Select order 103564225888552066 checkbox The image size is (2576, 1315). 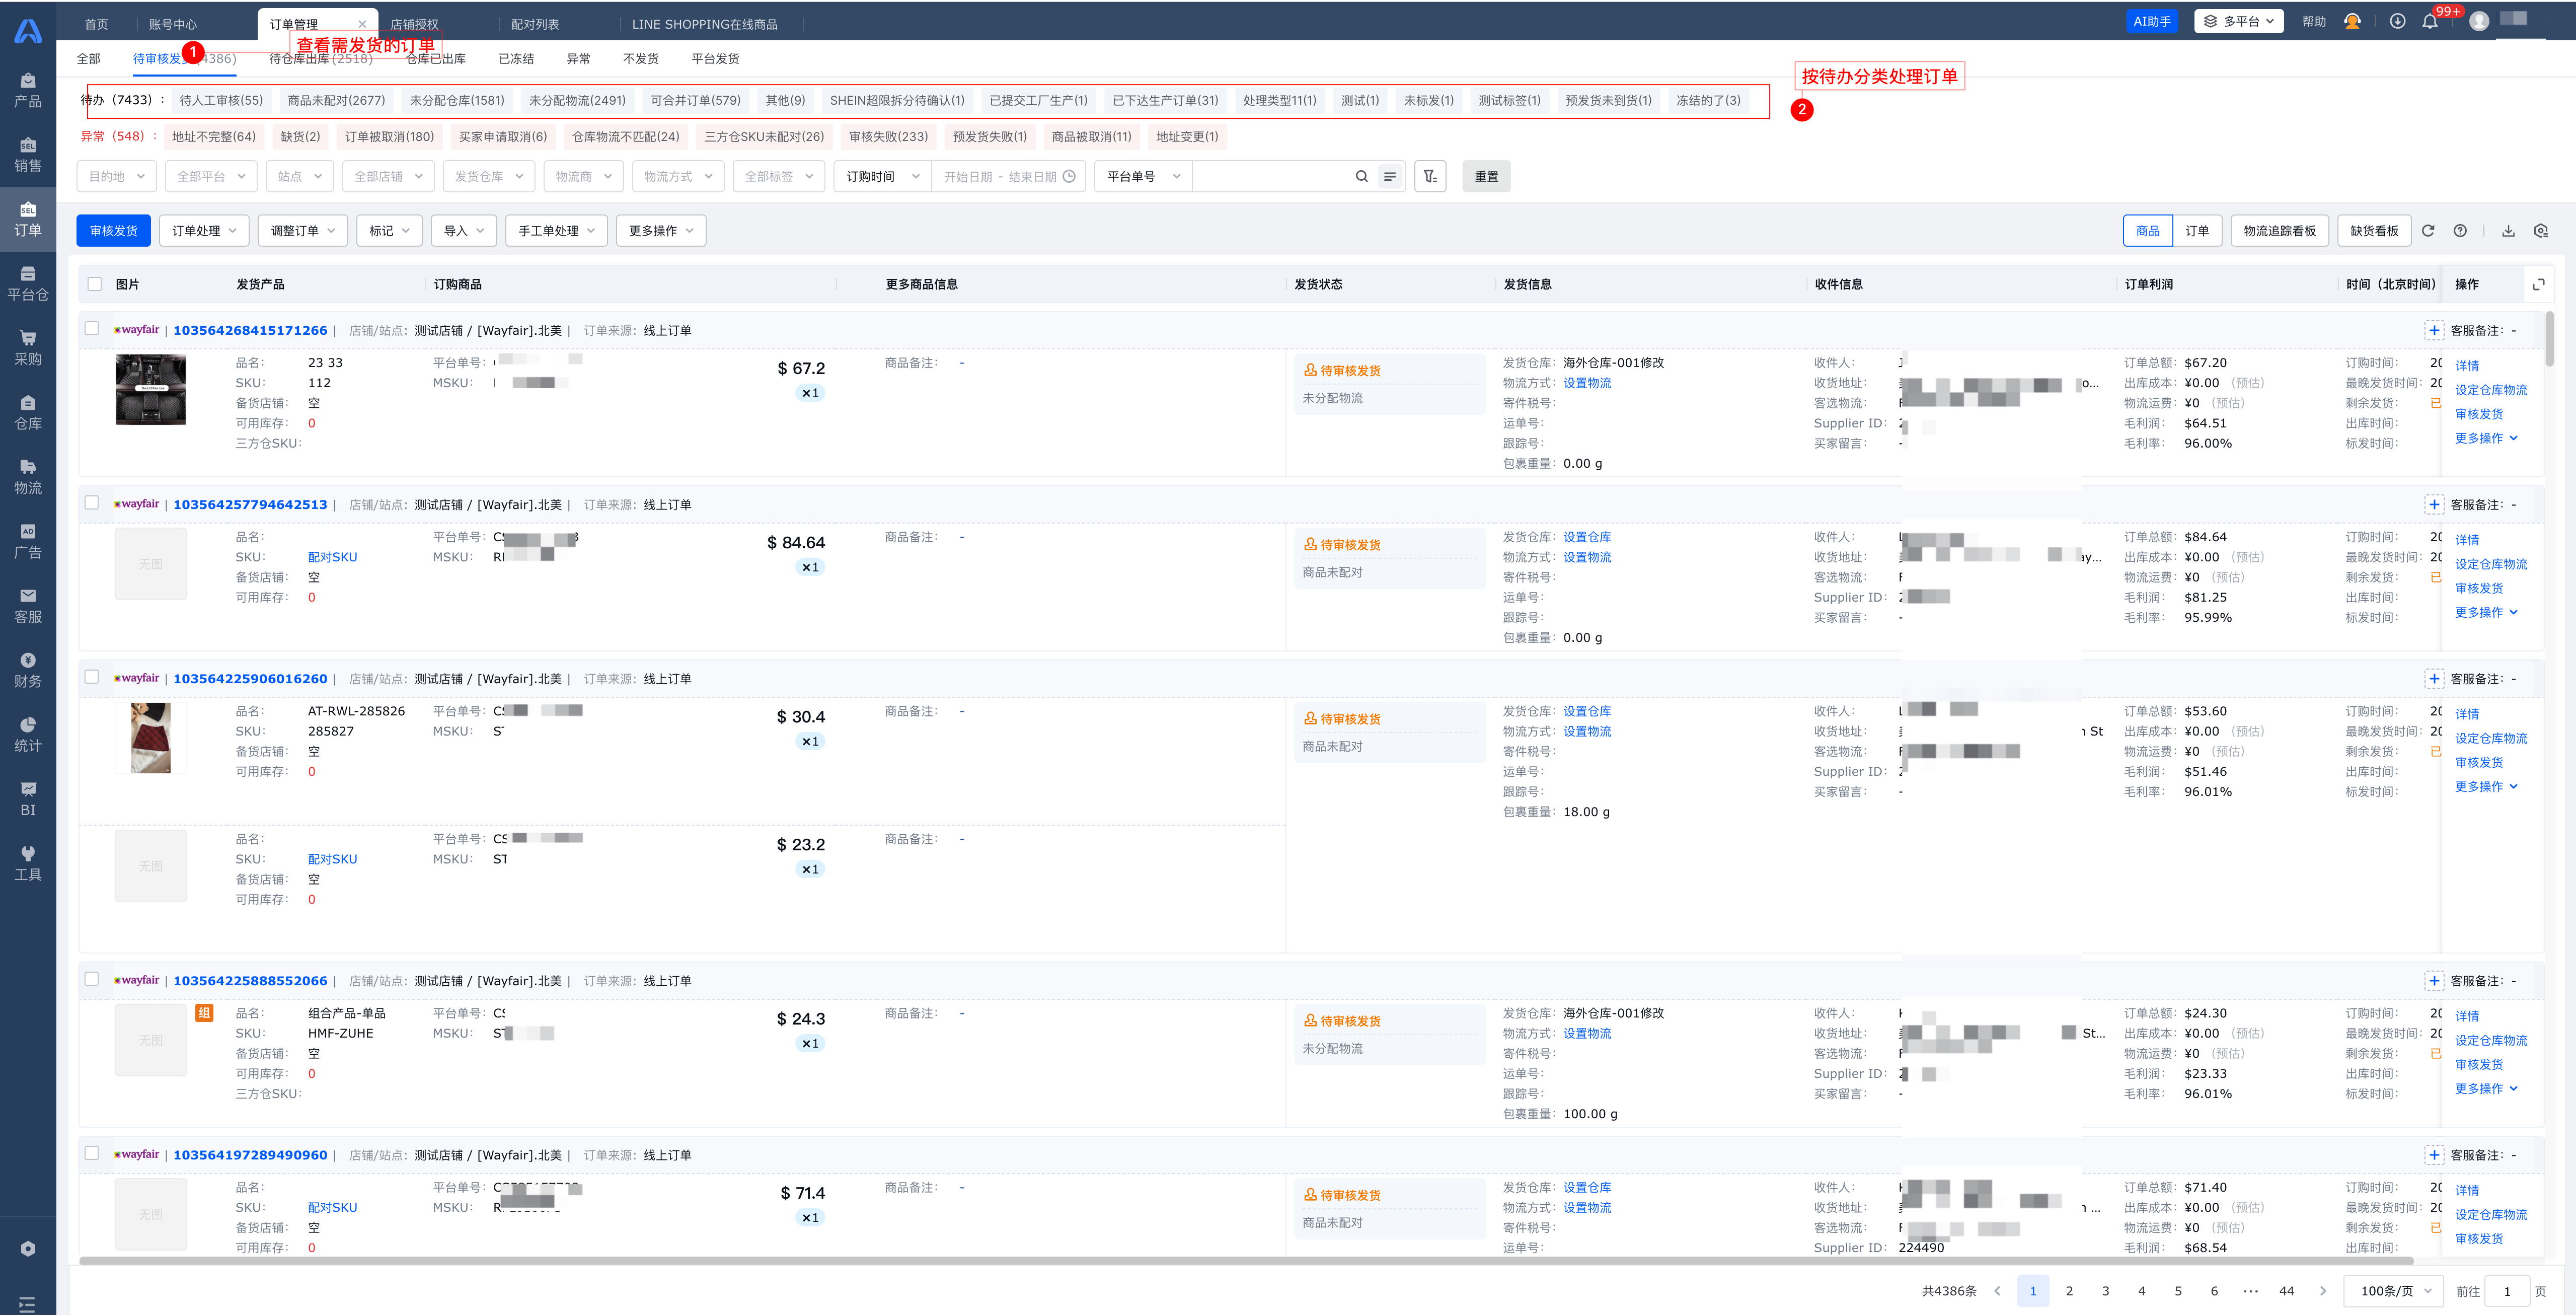coord(92,978)
